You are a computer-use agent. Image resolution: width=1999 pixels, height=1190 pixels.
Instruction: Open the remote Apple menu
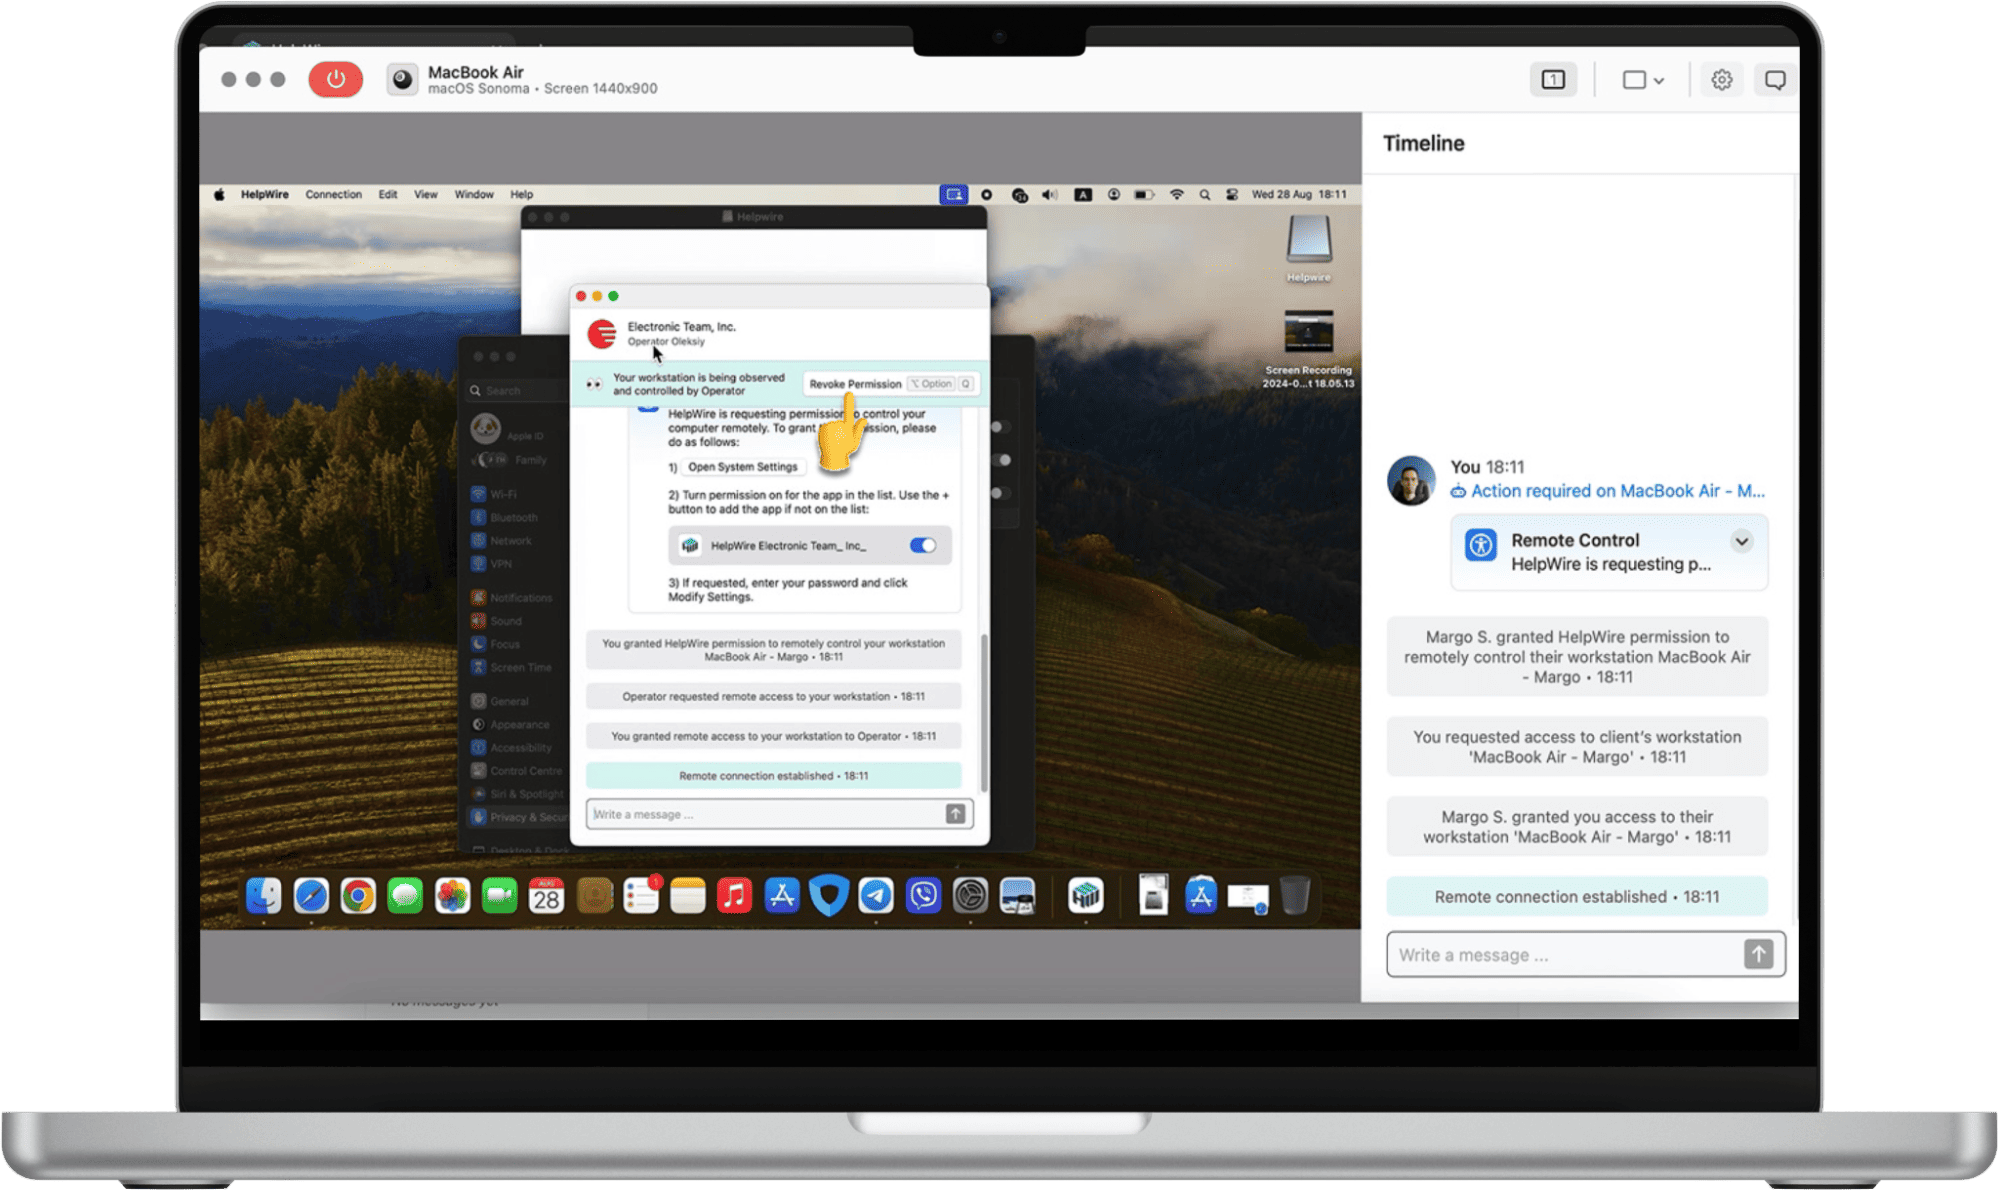pyautogui.click(x=219, y=195)
